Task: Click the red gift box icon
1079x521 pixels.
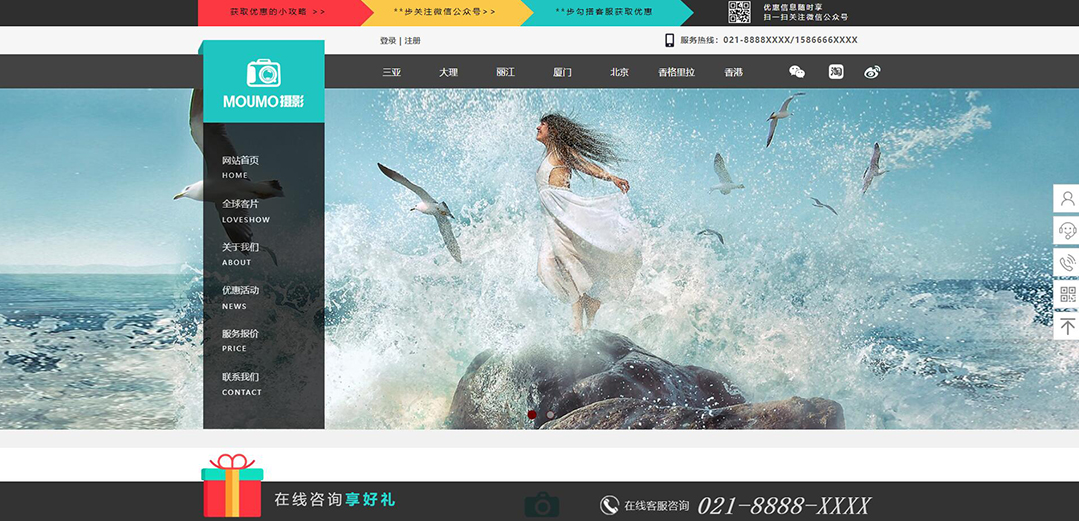Action: (232, 487)
